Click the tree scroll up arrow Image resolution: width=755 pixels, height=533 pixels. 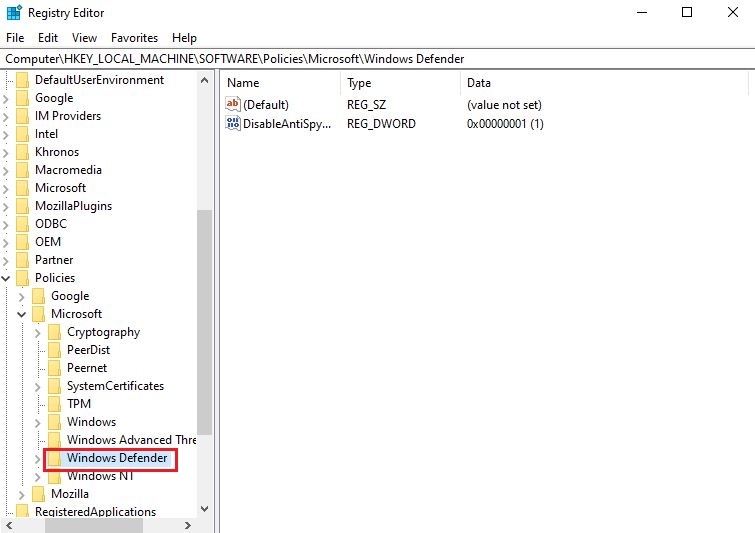point(205,80)
